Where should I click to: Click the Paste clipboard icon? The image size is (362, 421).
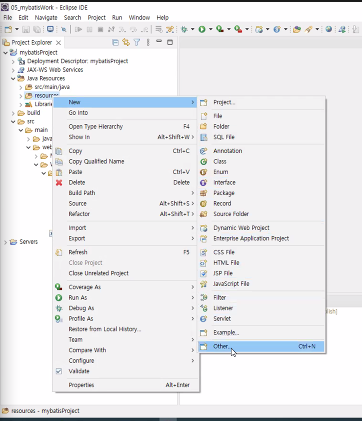coord(59,172)
